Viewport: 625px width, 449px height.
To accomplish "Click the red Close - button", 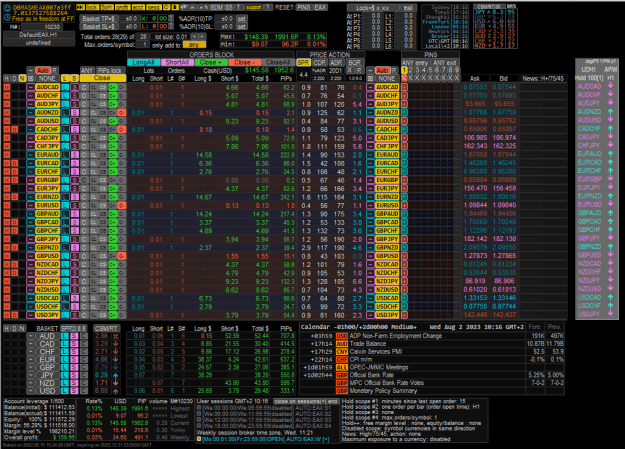I will (x=245, y=63).
